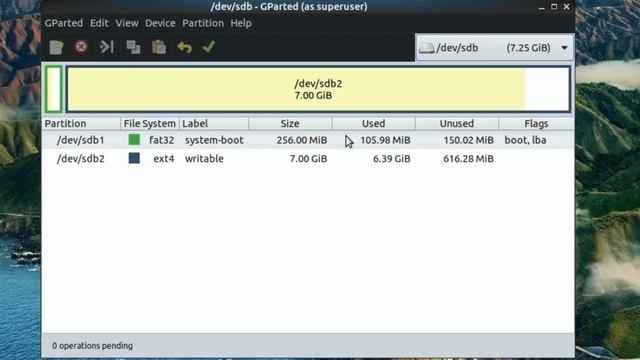Click the 6.39 GiB used value
The height and width of the screenshot is (360, 640).
coord(392,158)
